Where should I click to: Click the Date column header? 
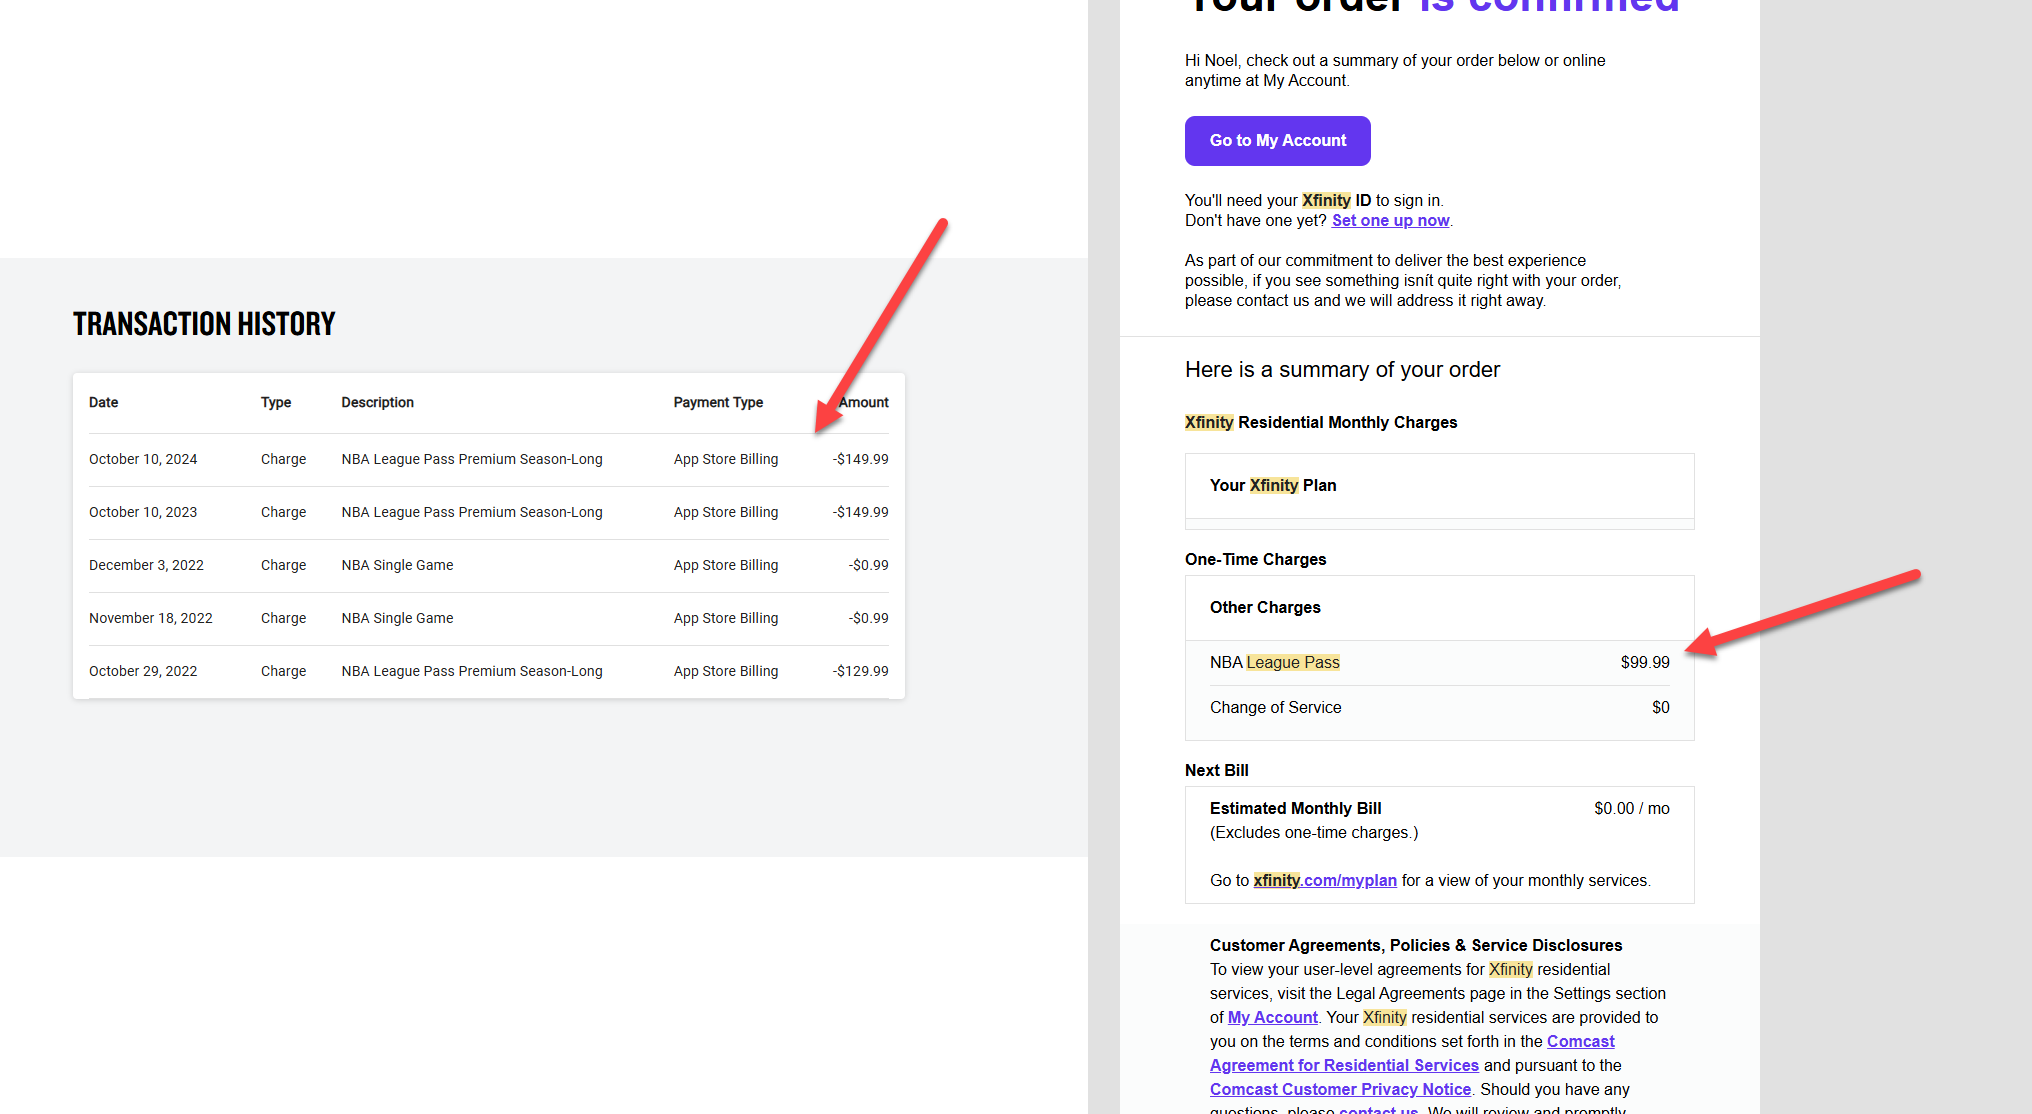click(103, 402)
